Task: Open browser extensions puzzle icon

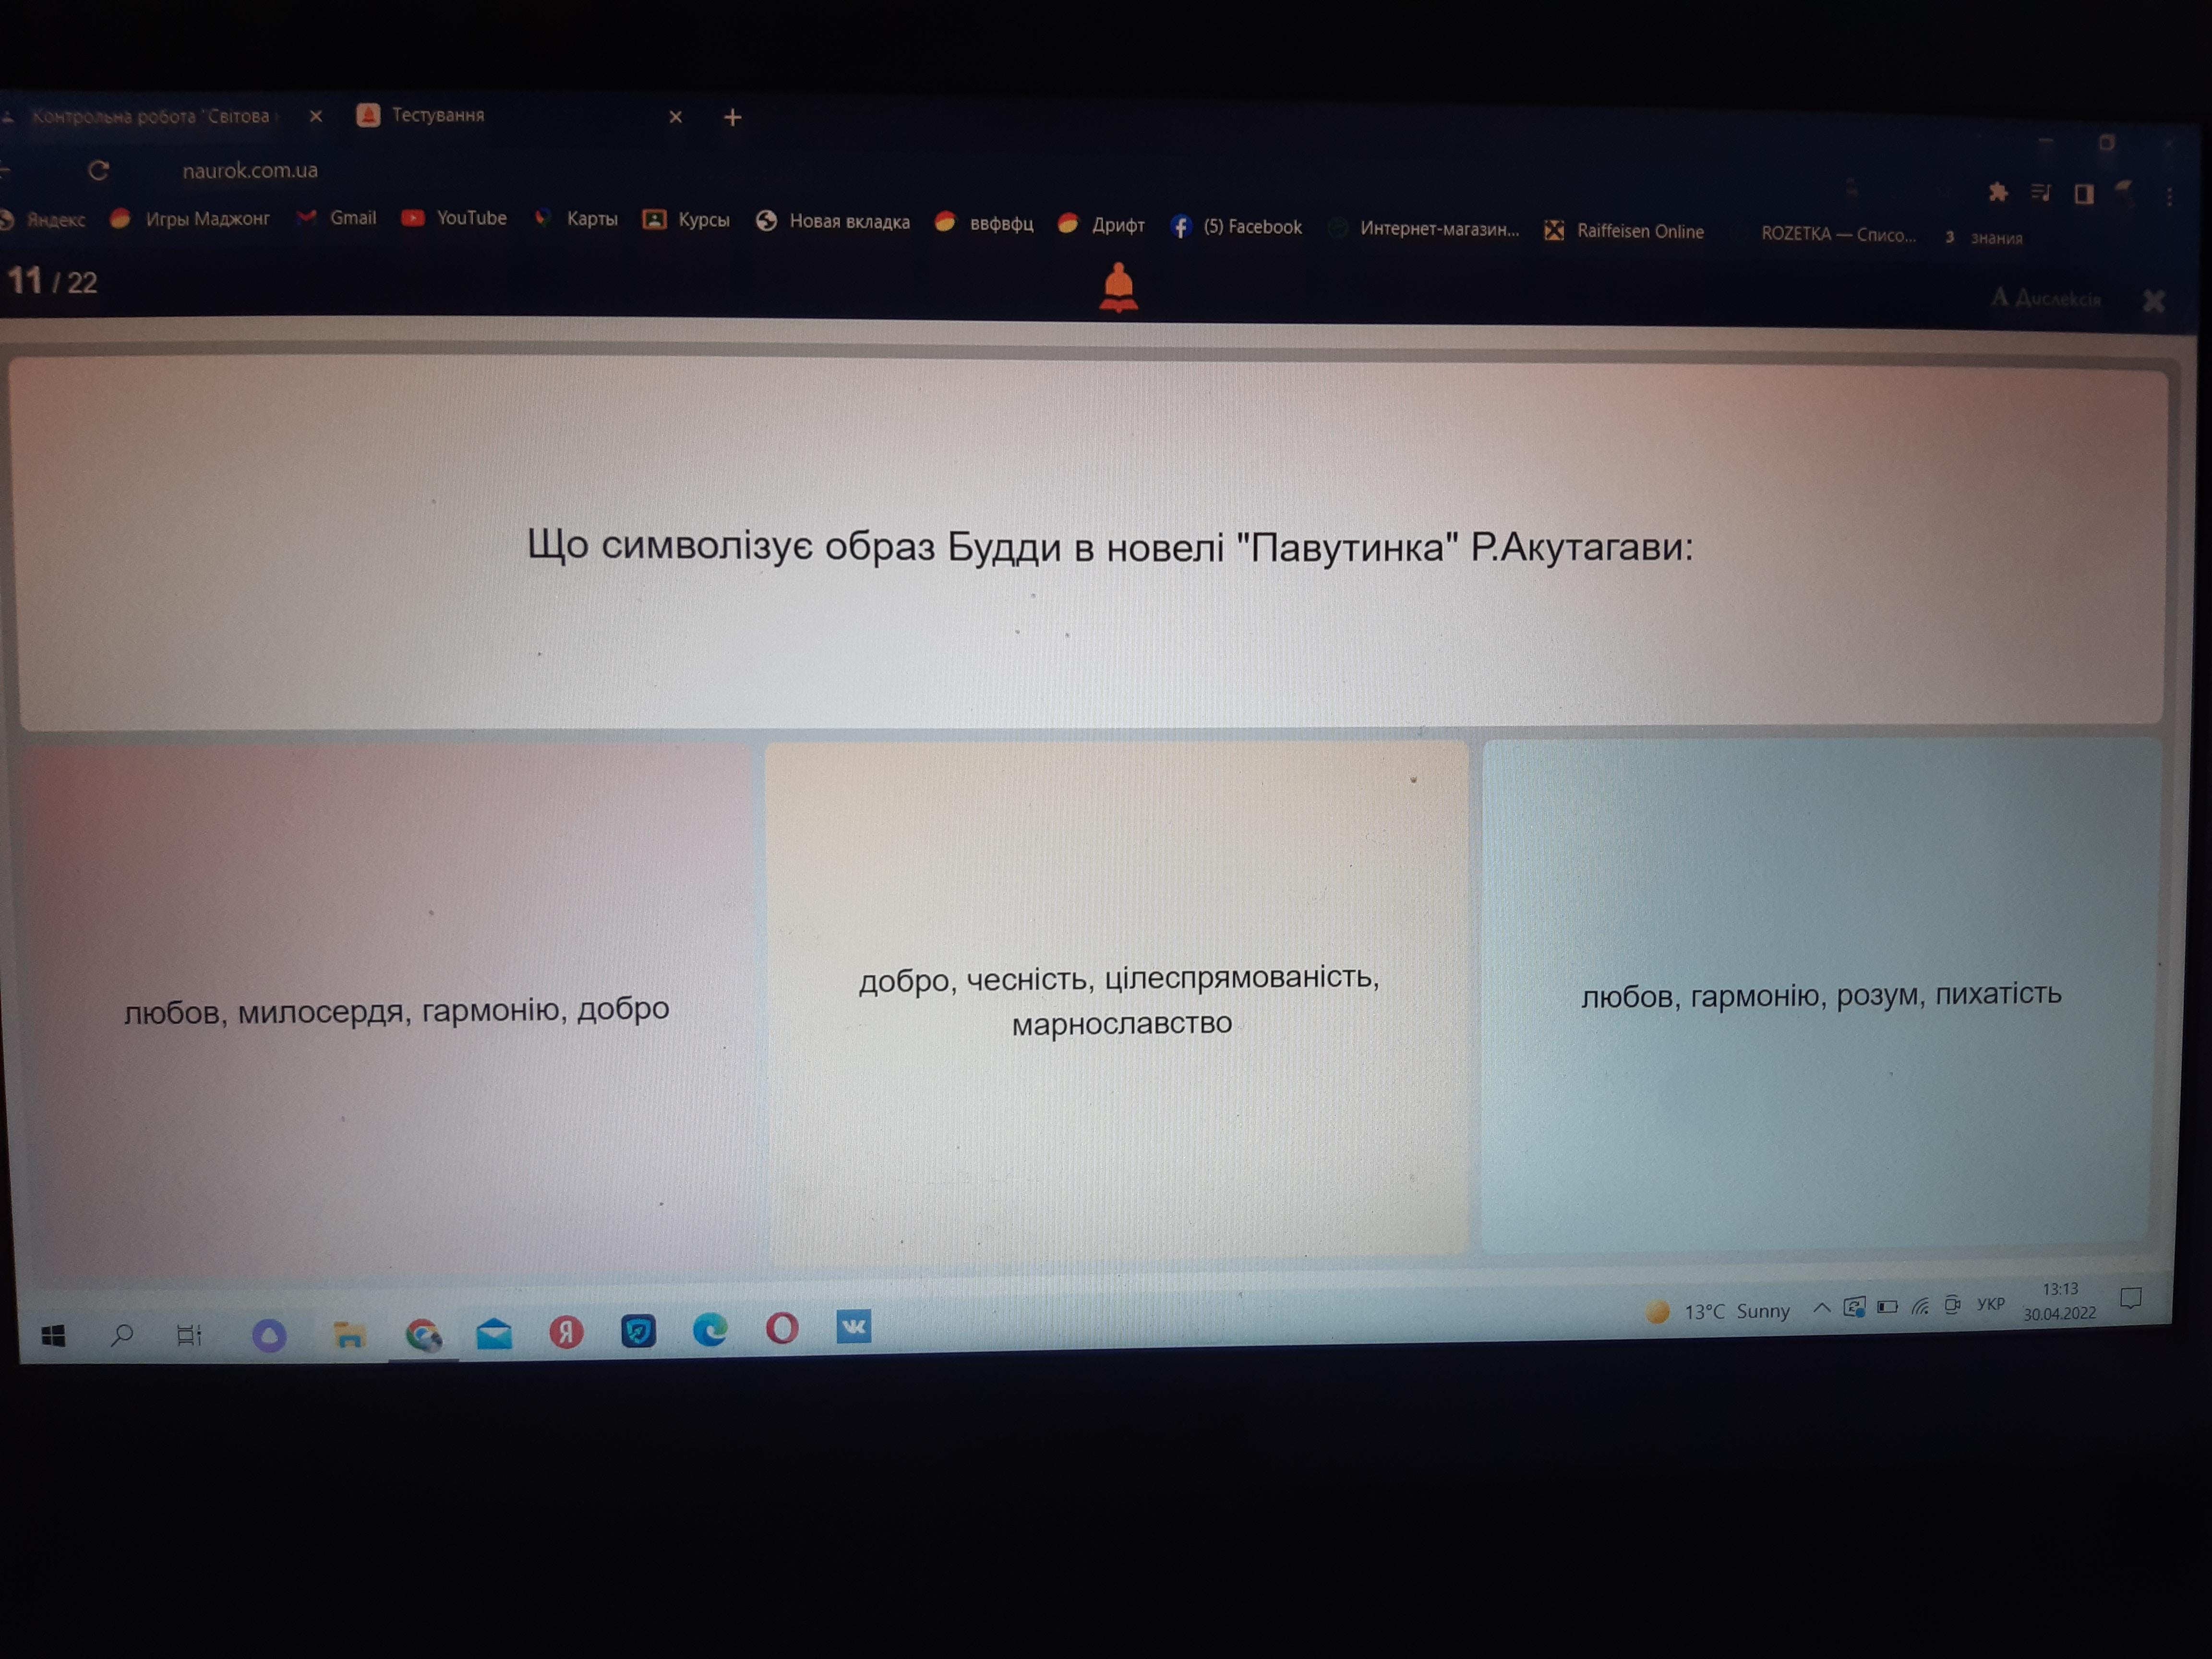Action: click(x=1998, y=192)
